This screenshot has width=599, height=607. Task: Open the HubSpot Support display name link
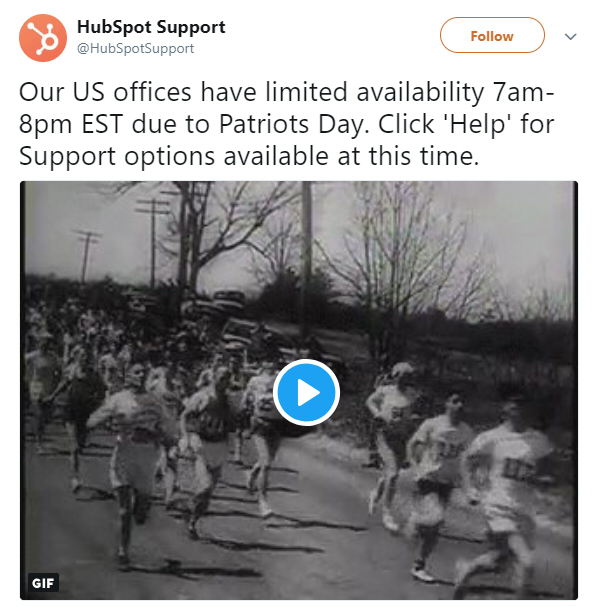pos(151,27)
